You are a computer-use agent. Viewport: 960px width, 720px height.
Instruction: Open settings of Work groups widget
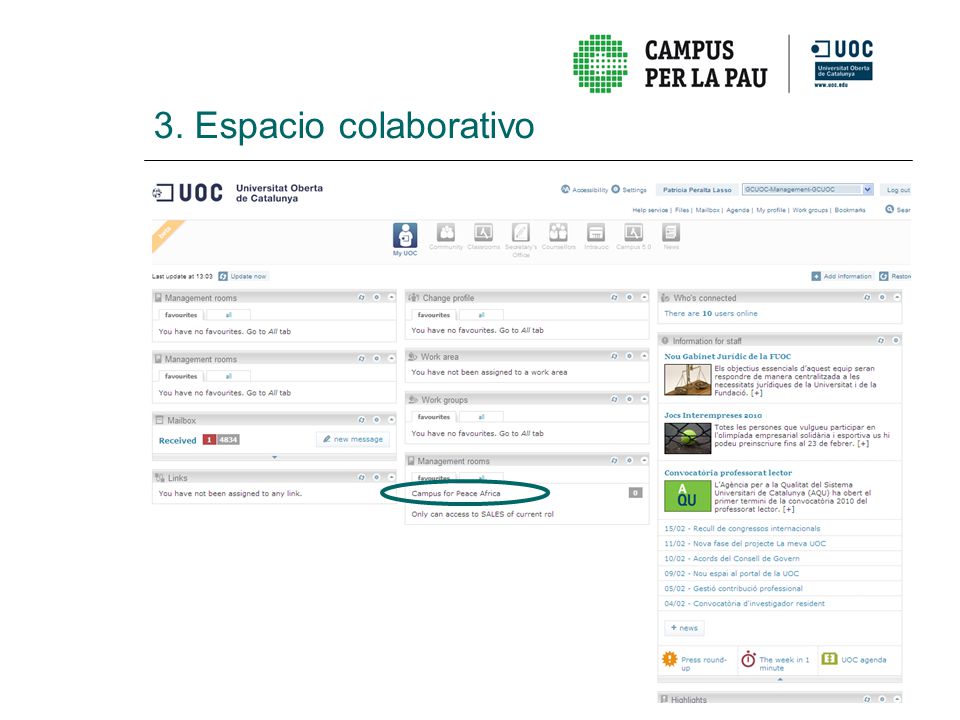pyautogui.click(x=629, y=399)
